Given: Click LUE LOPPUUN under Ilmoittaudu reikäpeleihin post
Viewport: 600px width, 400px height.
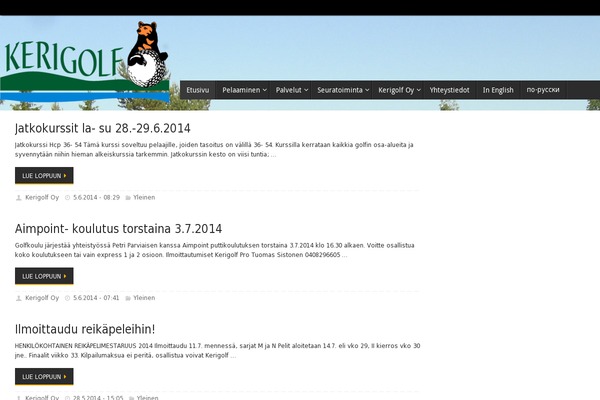Looking at the screenshot, I should [44, 377].
